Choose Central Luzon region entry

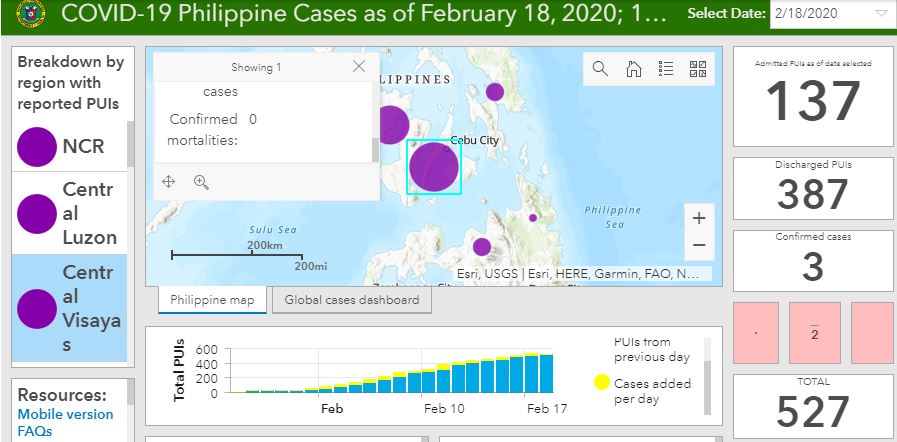click(68, 213)
